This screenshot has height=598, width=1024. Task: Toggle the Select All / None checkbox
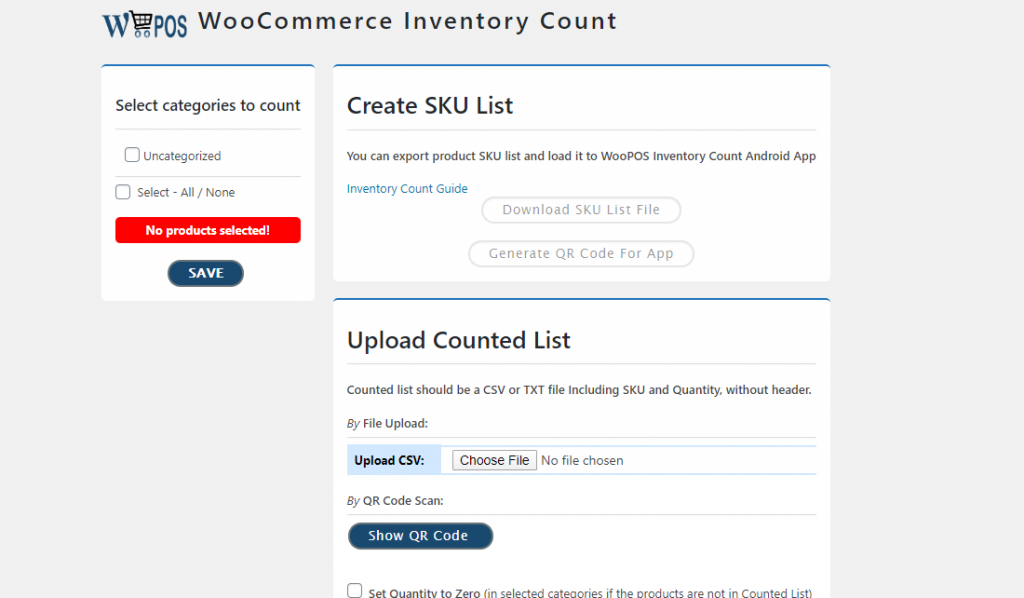pos(123,192)
